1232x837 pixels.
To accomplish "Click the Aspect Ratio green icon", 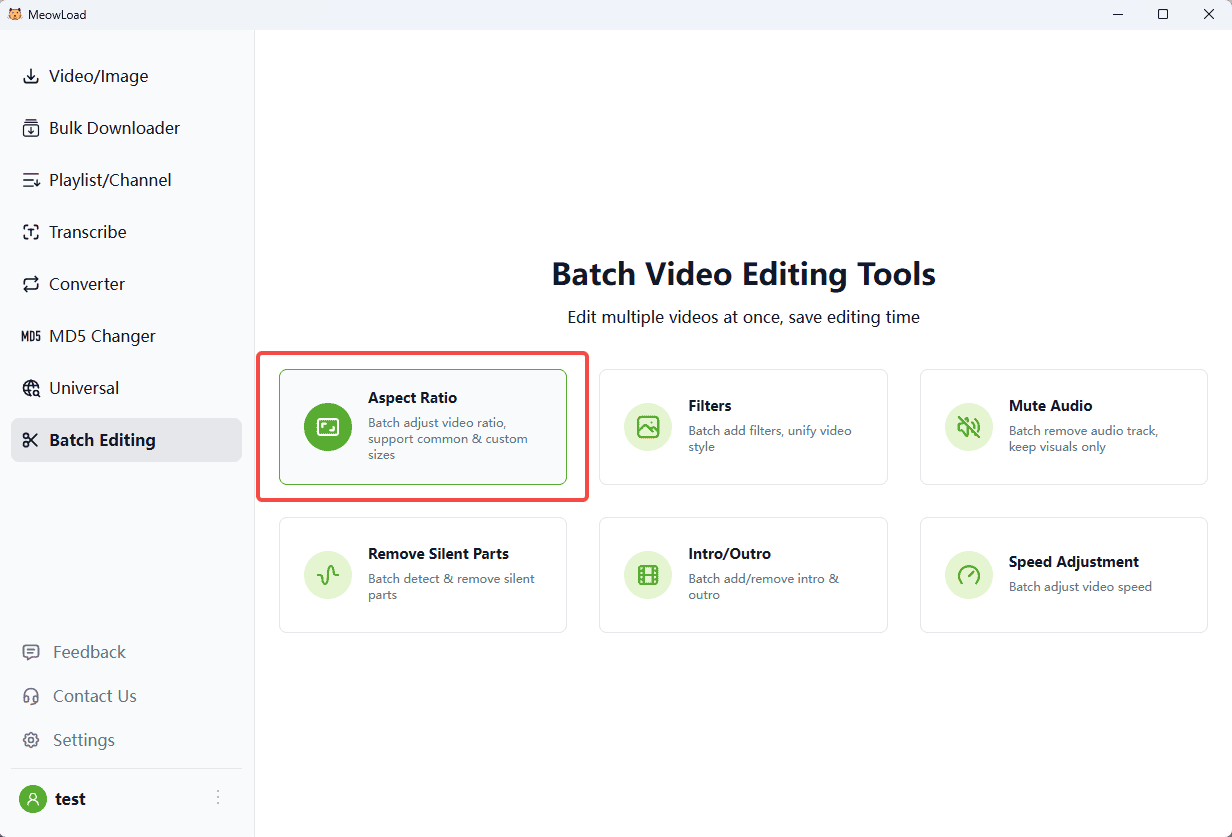I will click(328, 427).
